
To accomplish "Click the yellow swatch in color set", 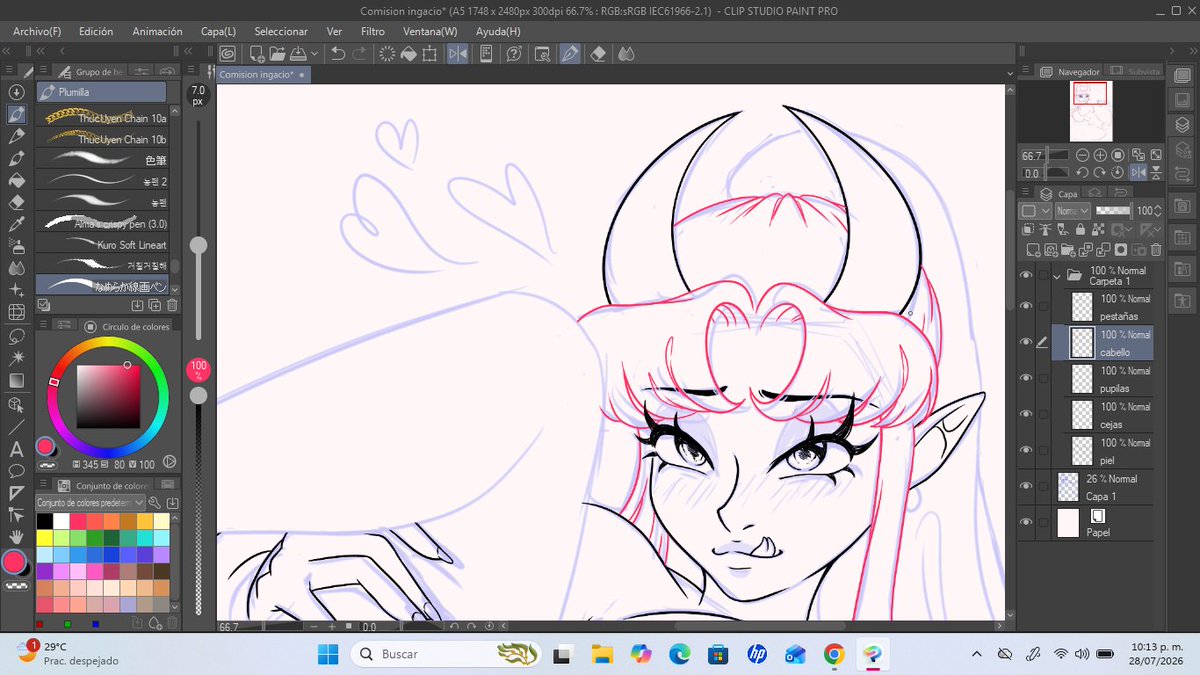I will pyautogui.click(x=44, y=538).
